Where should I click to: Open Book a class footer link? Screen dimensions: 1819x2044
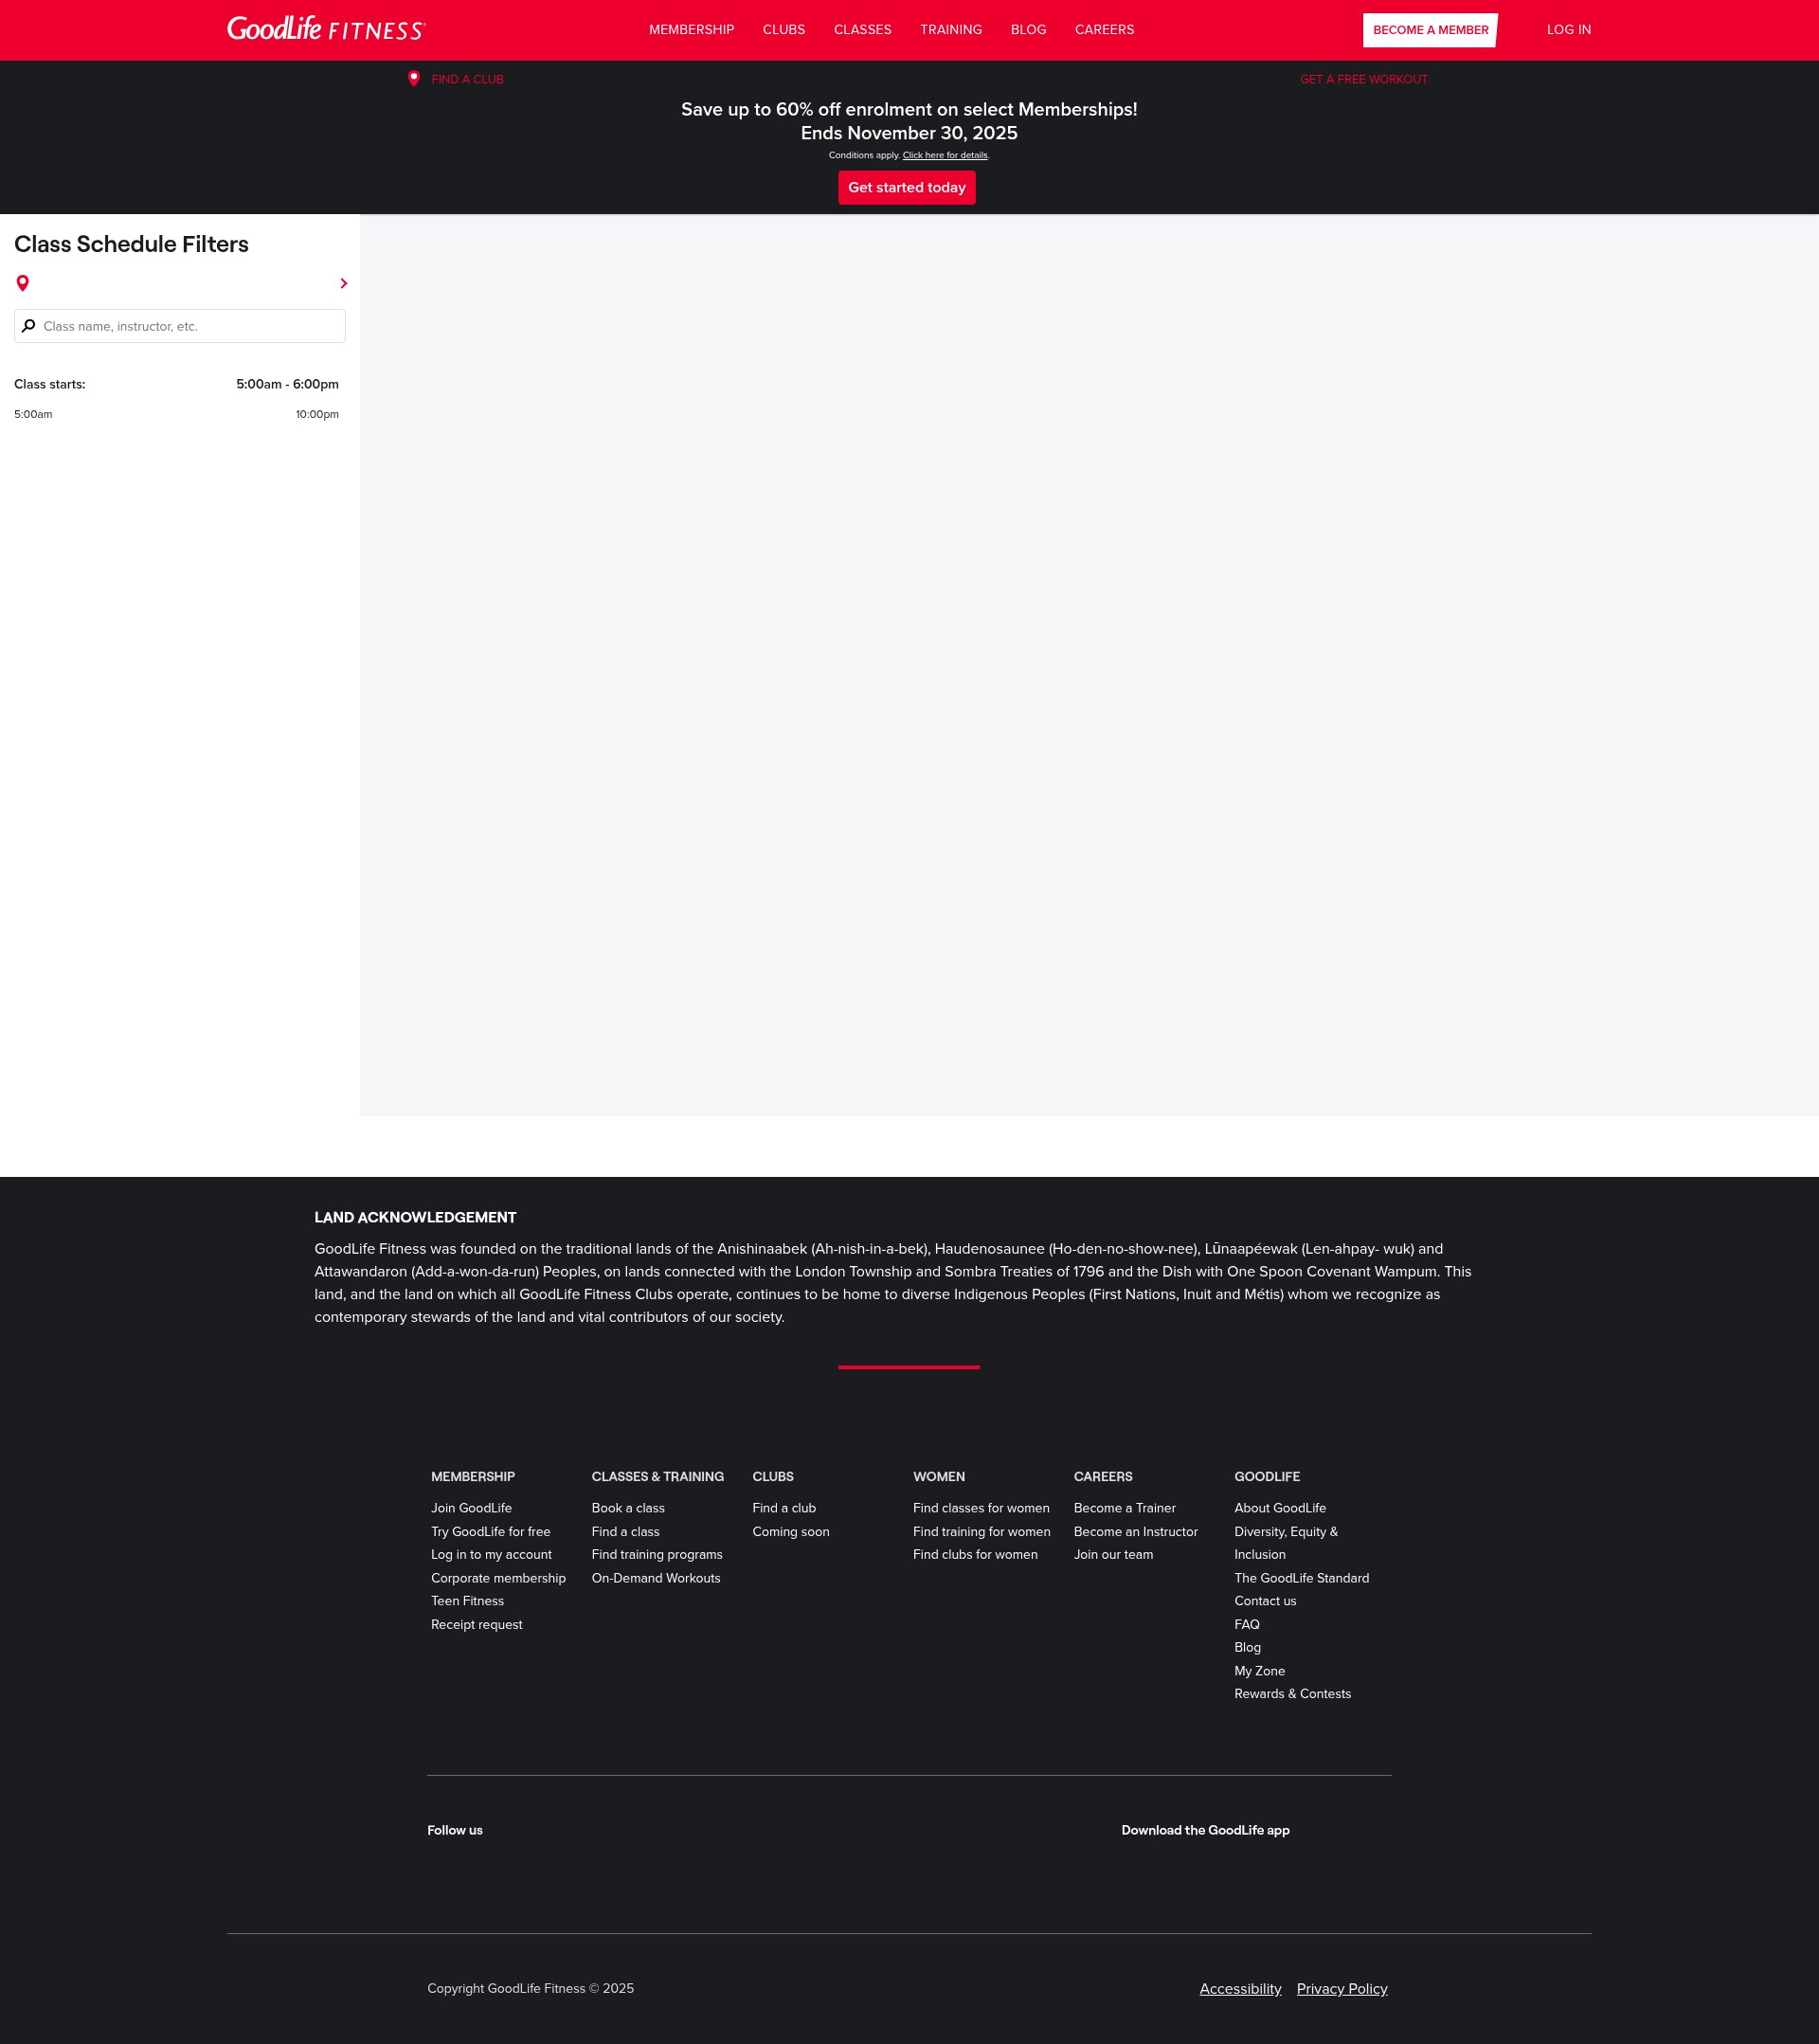[x=627, y=1508]
